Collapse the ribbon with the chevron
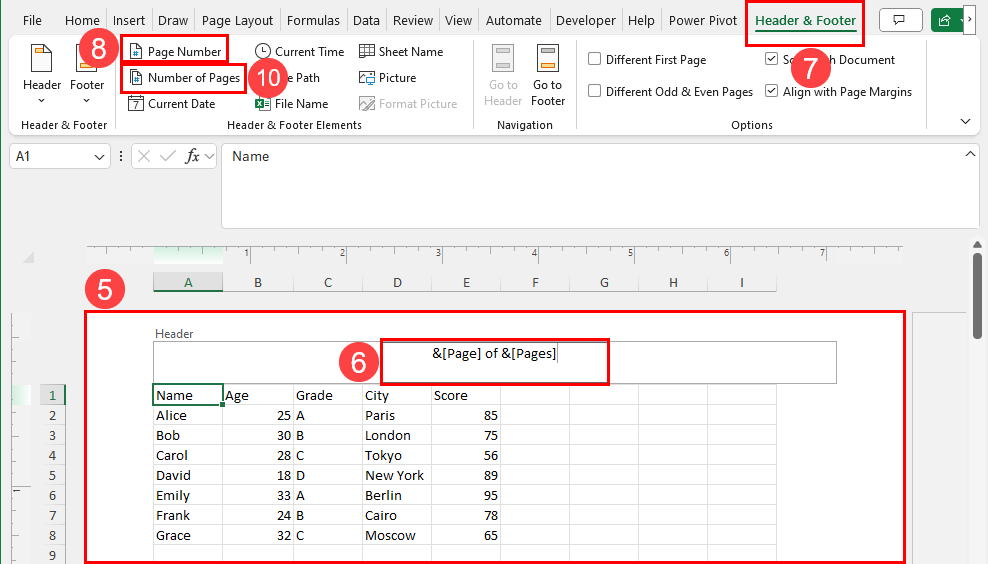Screen dimensions: 988x564 [965, 122]
